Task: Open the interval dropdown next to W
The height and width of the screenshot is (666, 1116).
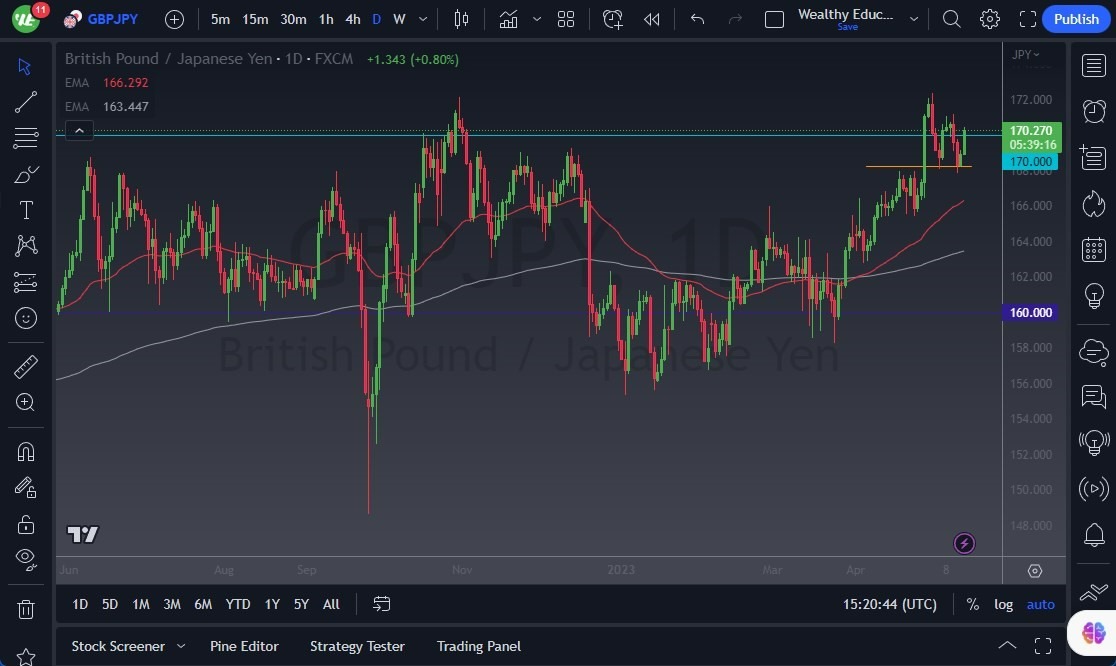Action: pos(422,19)
